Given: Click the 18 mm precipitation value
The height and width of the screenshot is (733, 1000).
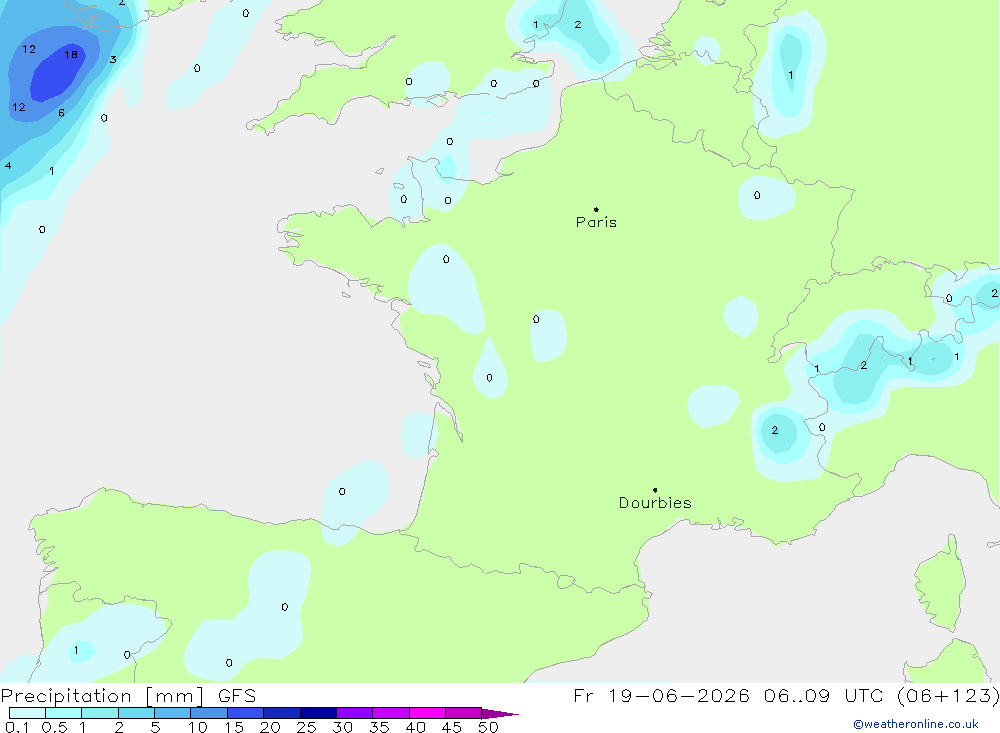Looking at the screenshot, I should point(71,55).
